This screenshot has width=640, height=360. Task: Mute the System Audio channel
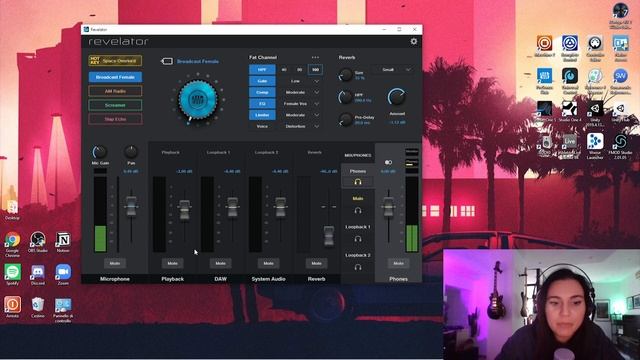tap(268, 263)
